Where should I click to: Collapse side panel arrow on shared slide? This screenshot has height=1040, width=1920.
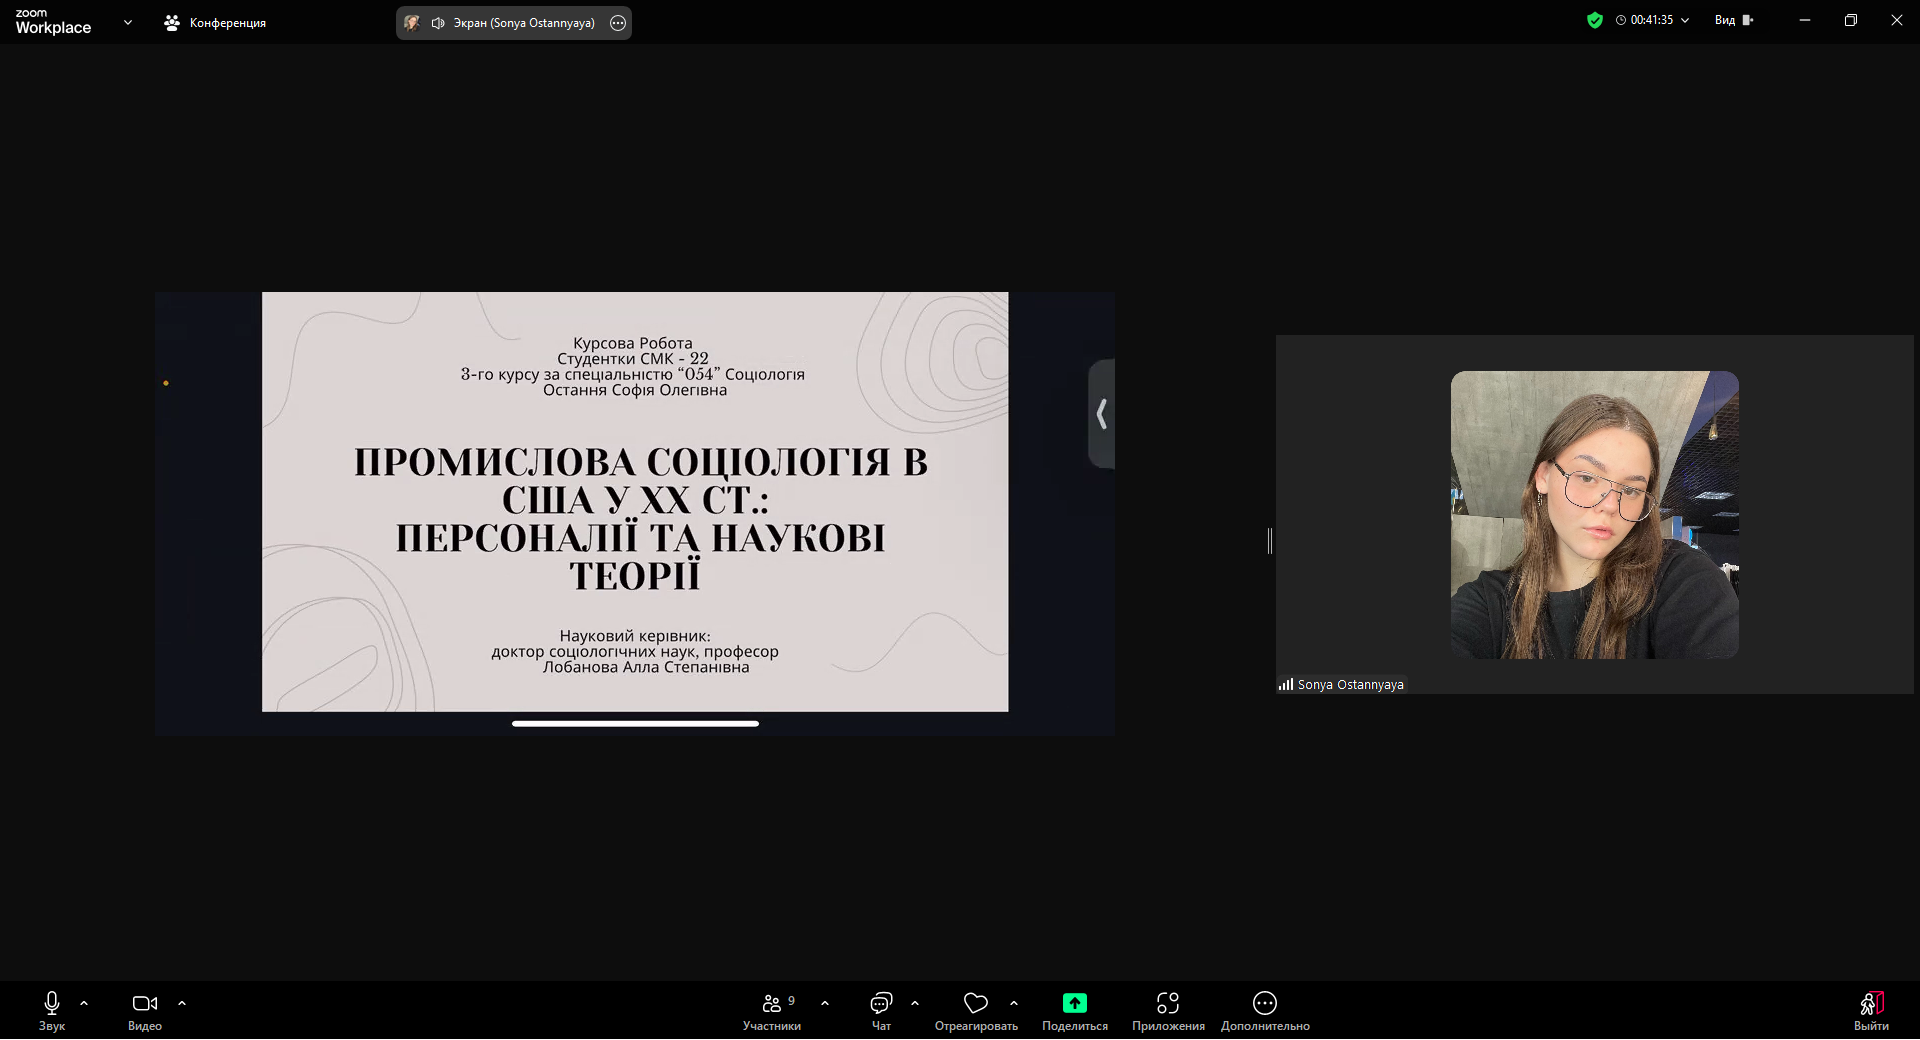[1102, 414]
